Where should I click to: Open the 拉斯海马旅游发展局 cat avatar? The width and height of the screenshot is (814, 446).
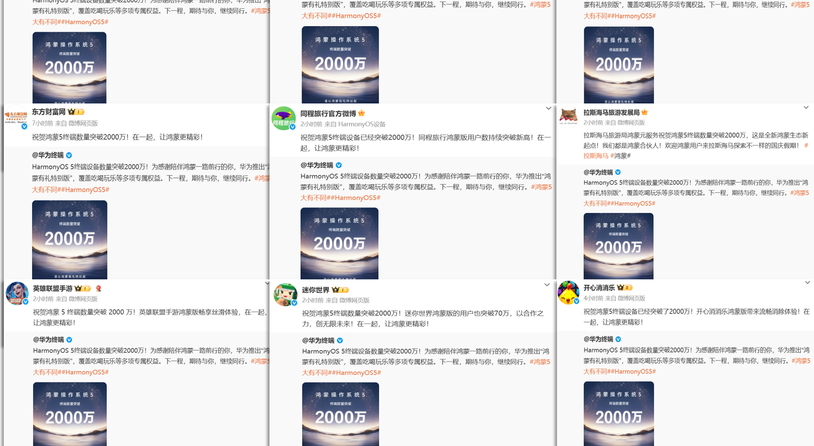point(568,116)
